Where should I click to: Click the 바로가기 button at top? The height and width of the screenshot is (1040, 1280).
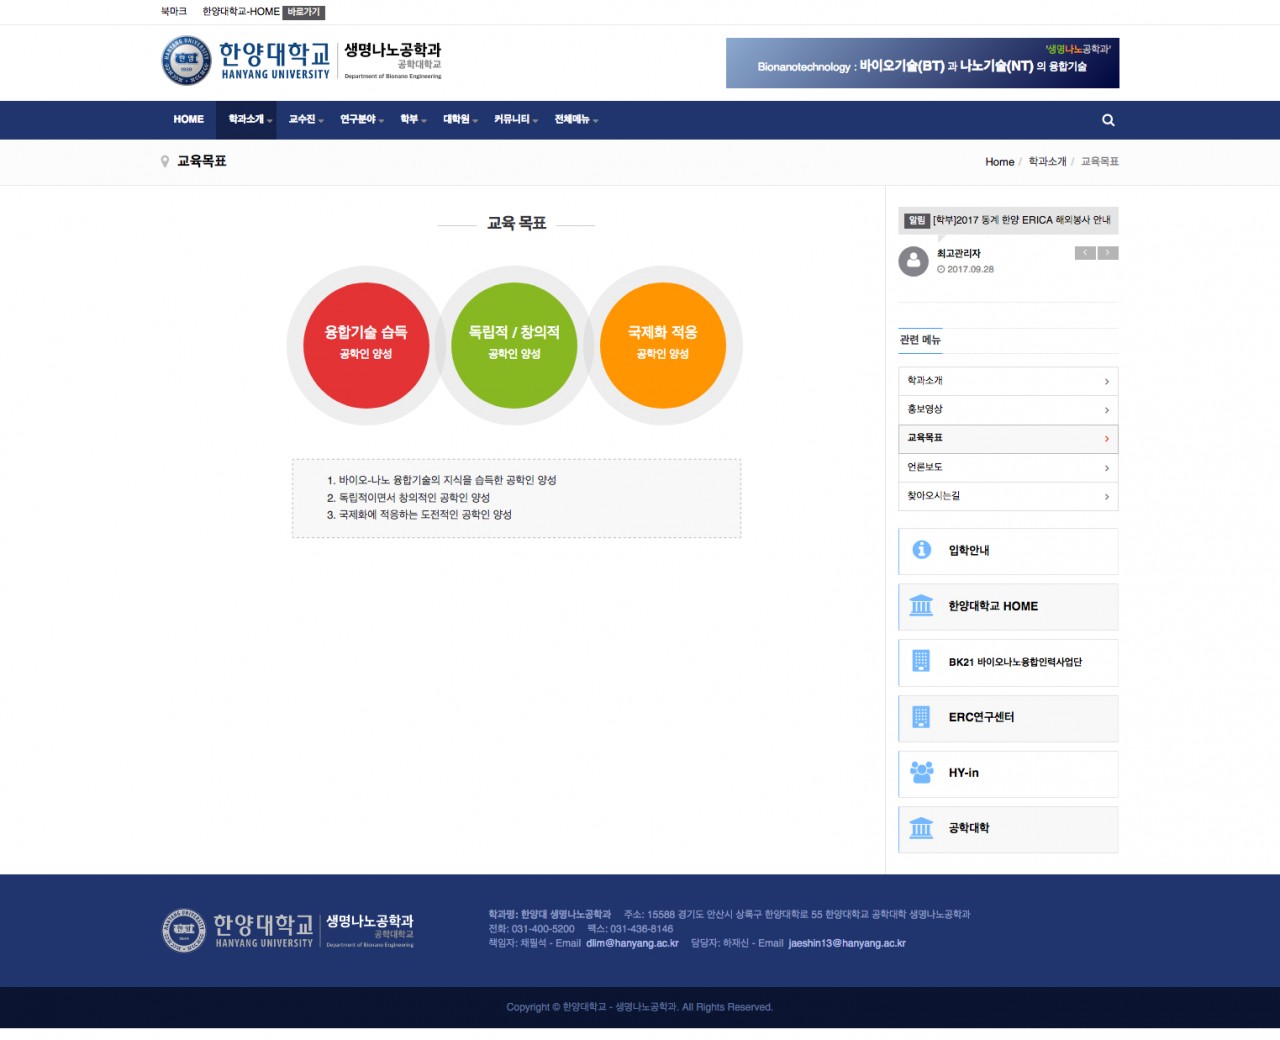coord(304,12)
